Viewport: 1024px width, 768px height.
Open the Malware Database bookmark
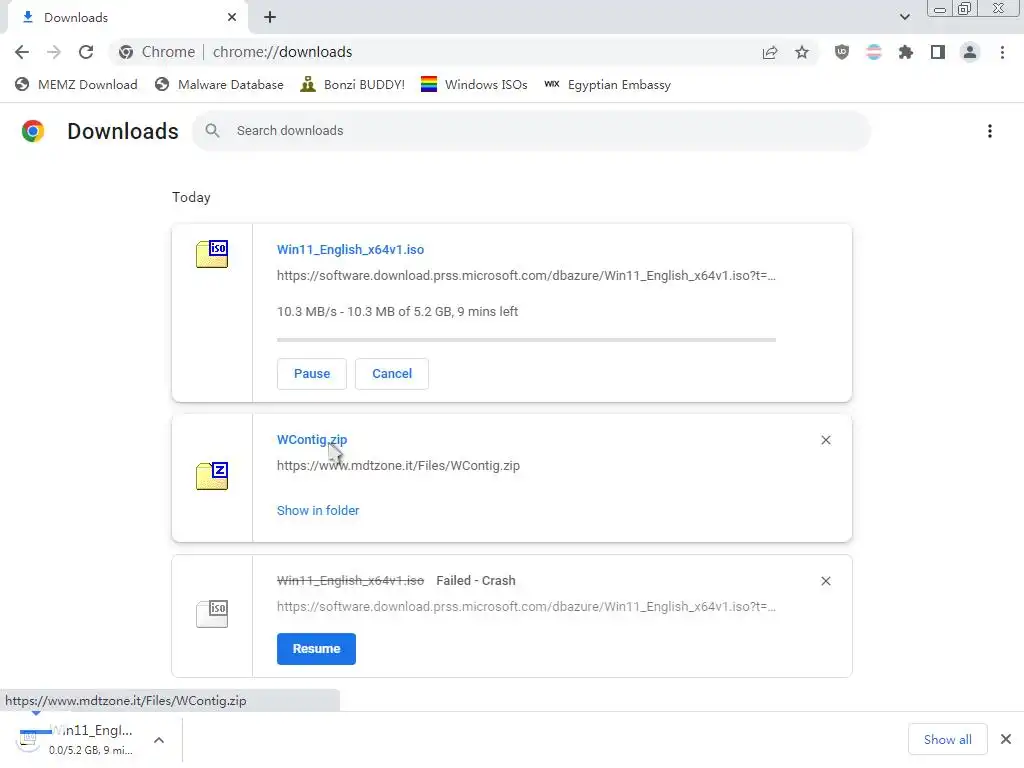point(219,85)
